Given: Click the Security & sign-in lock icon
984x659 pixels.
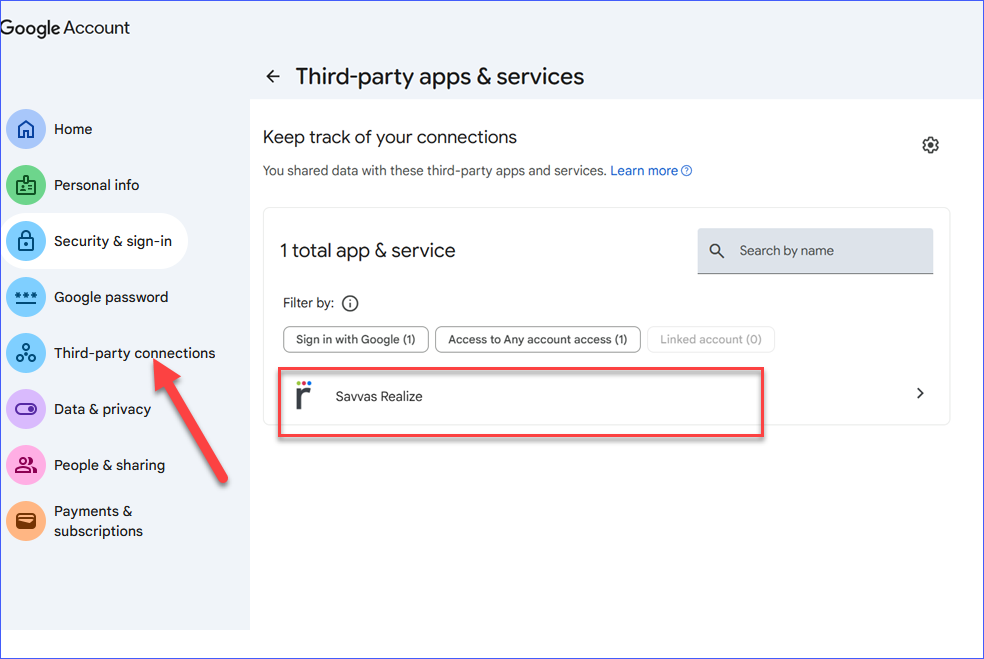Looking at the screenshot, I should click(26, 241).
